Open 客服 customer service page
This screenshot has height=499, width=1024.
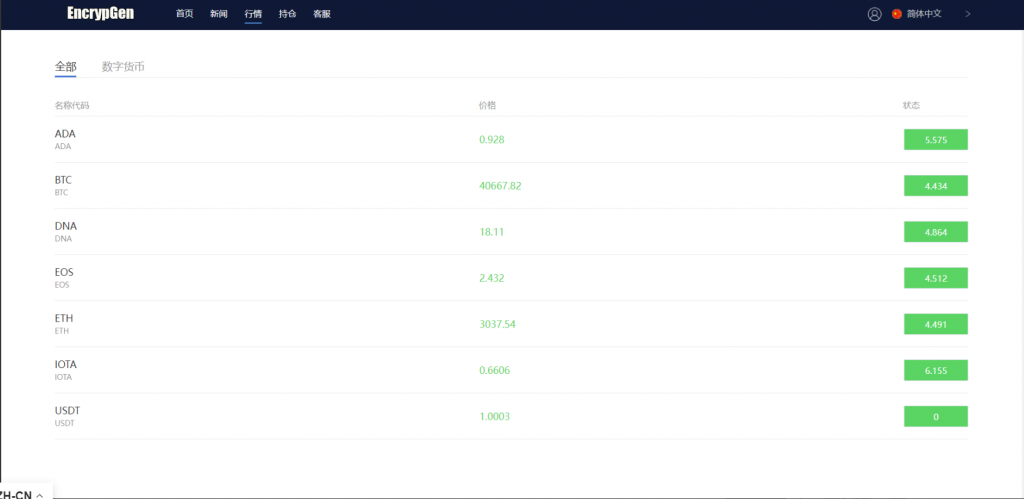[x=321, y=14]
